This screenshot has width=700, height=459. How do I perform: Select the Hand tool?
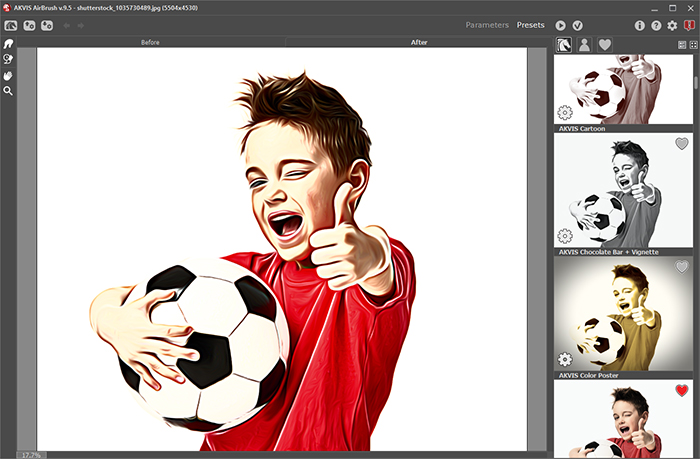pos(9,75)
